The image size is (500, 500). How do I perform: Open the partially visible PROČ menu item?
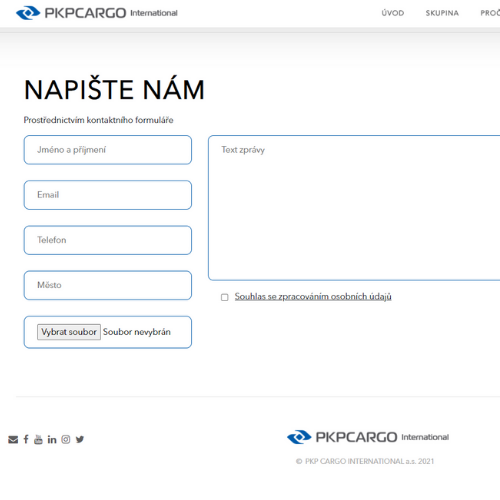click(490, 13)
